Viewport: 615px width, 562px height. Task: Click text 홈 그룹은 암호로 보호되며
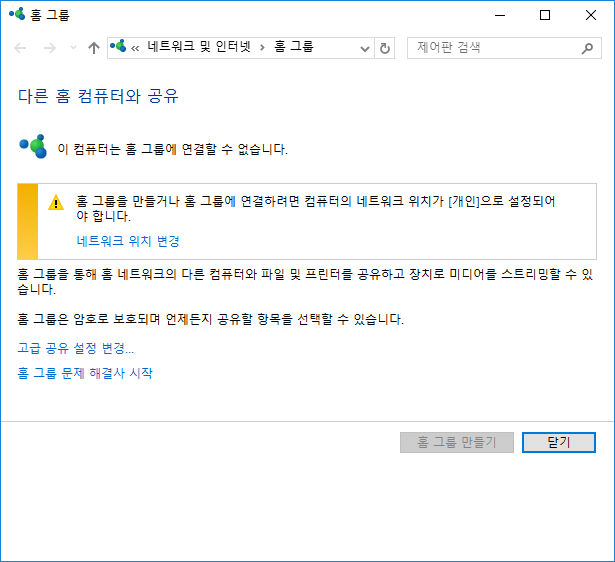pos(89,319)
